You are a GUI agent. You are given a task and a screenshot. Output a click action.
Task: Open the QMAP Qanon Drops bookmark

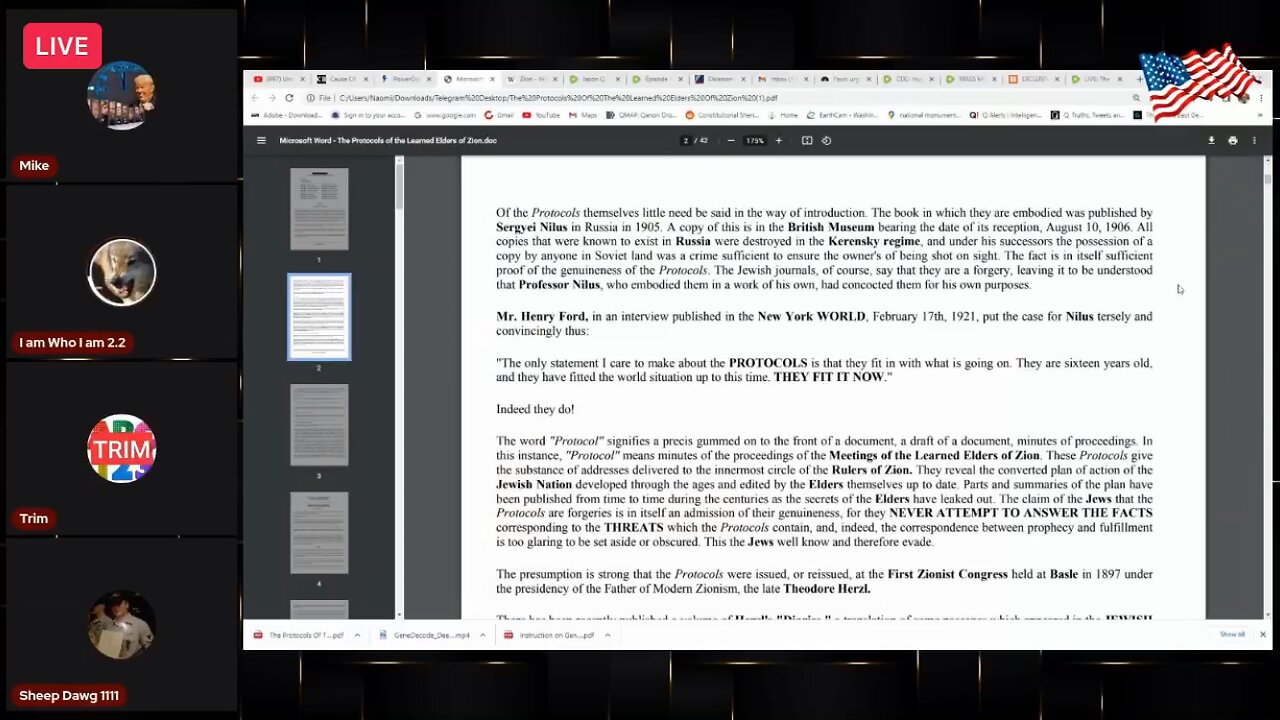point(640,115)
